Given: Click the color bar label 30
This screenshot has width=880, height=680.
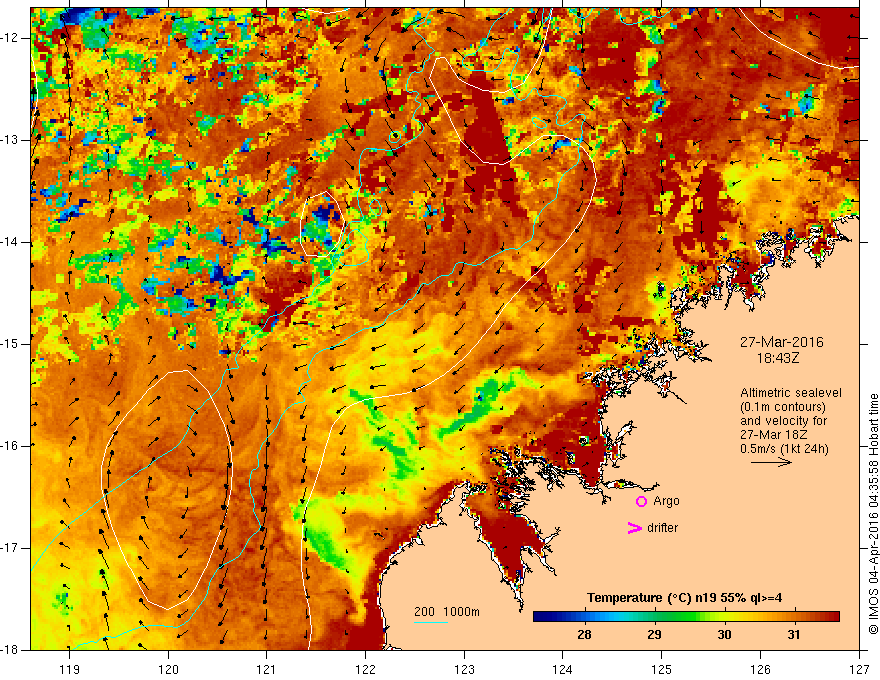Looking at the screenshot, I should (724, 635).
